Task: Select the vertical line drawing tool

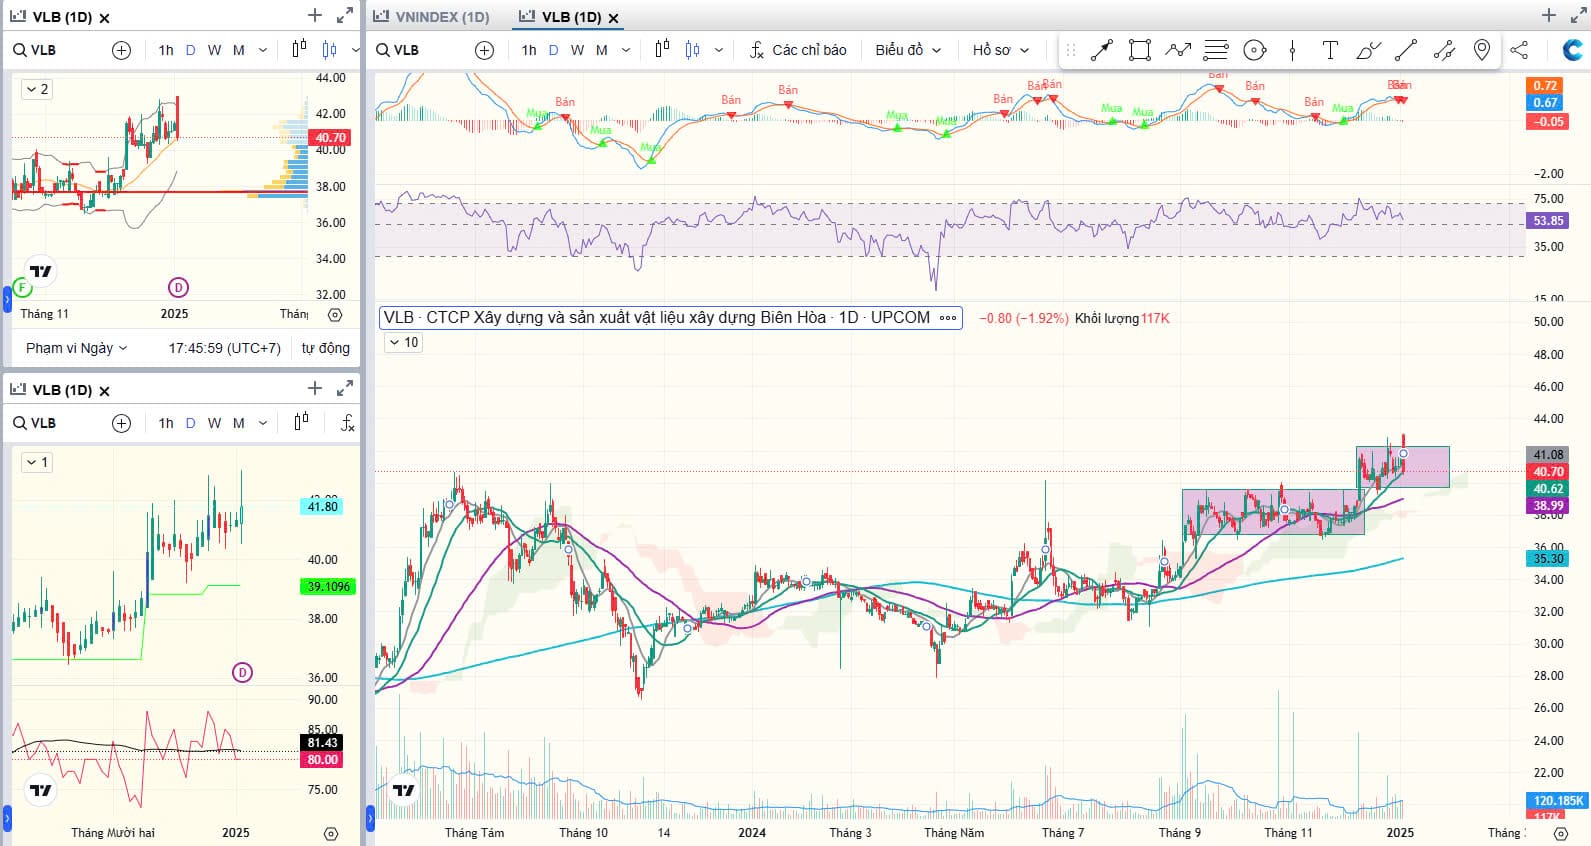Action: pyautogui.click(x=1292, y=50)
